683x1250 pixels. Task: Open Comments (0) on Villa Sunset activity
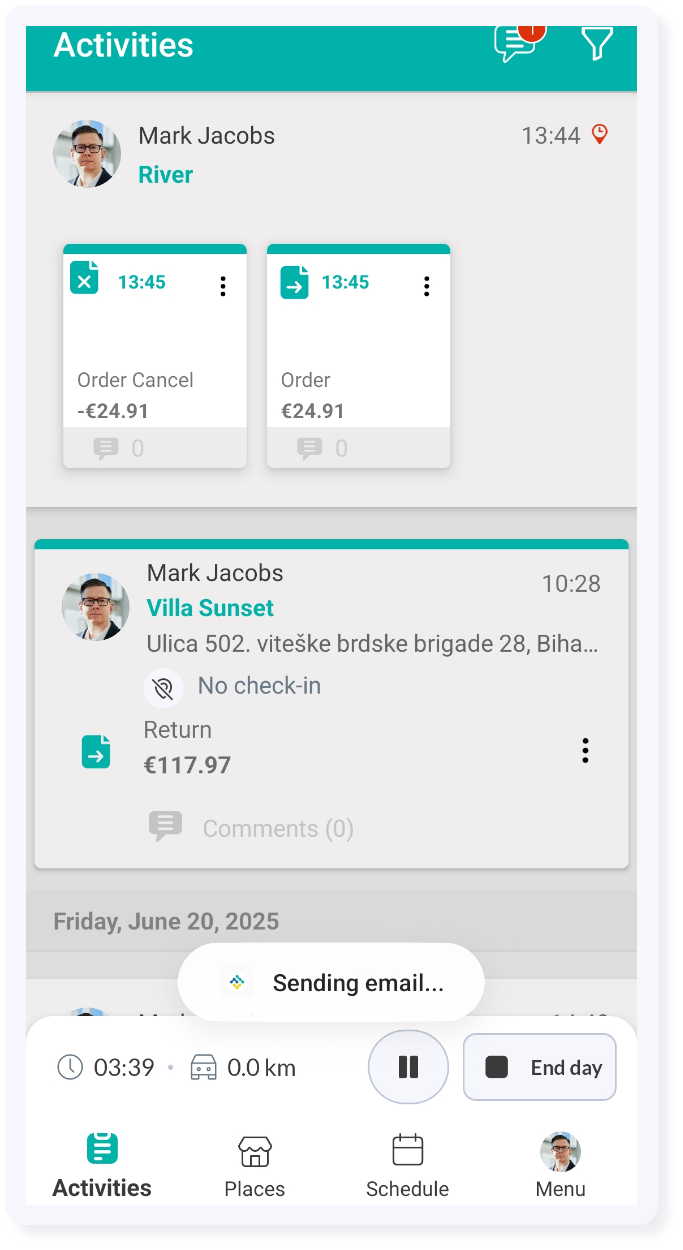coord(251,828)
